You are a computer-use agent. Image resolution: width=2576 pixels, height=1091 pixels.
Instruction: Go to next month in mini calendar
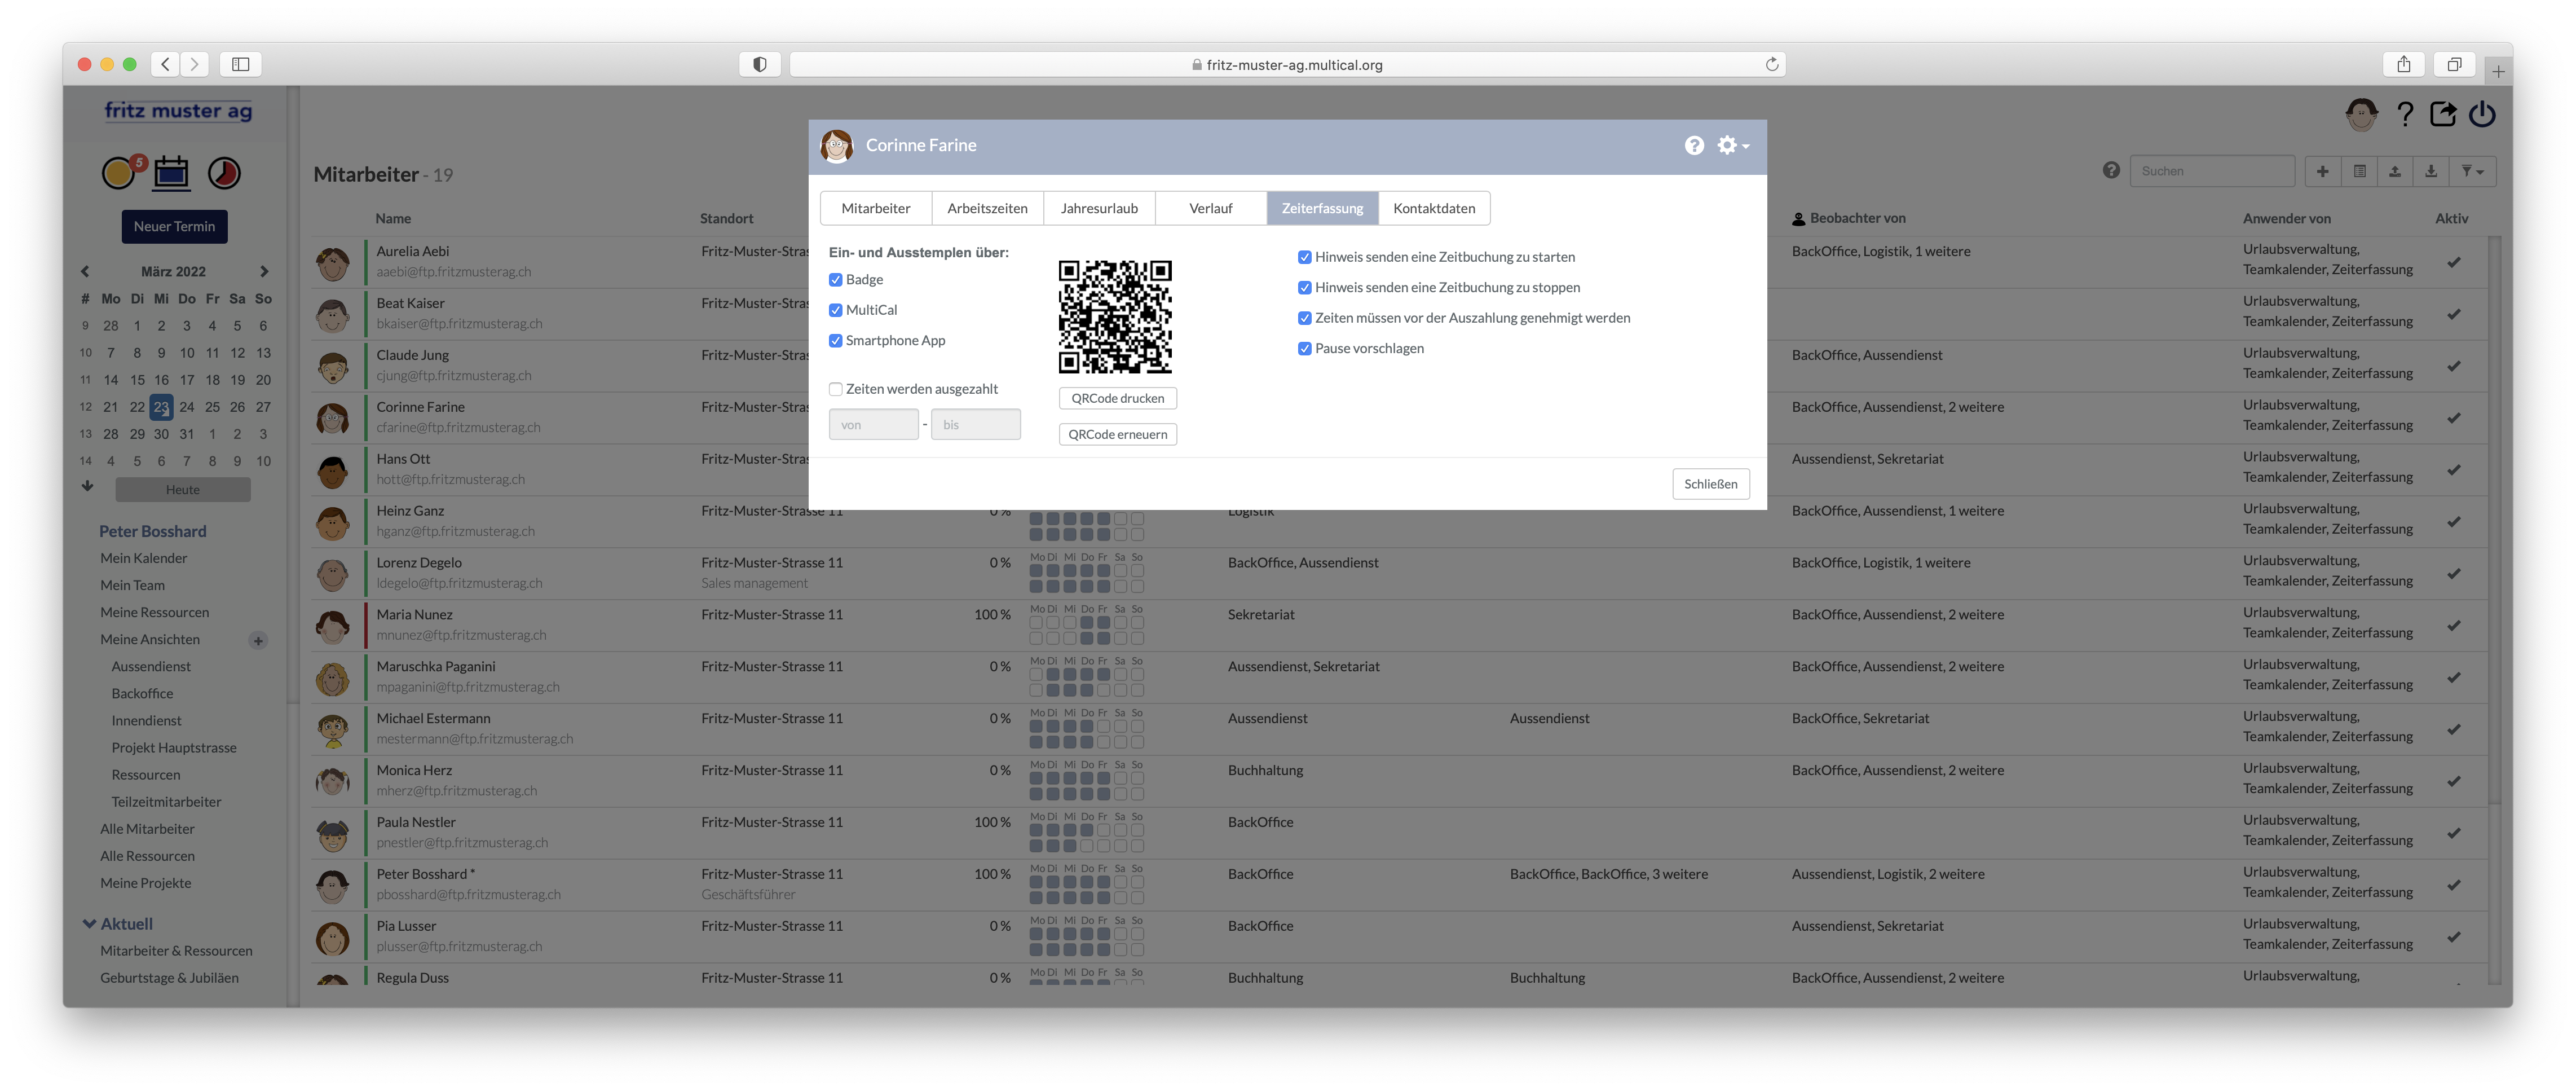click(264, 271)
